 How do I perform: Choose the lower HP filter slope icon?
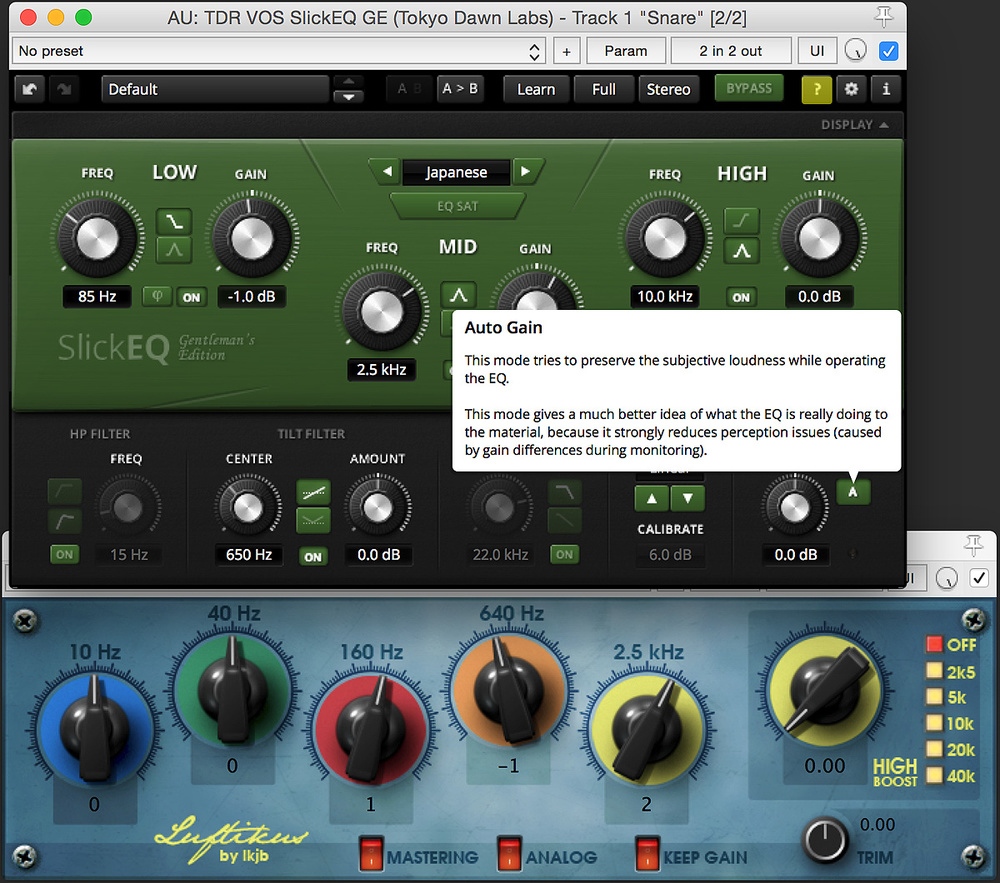64,521
